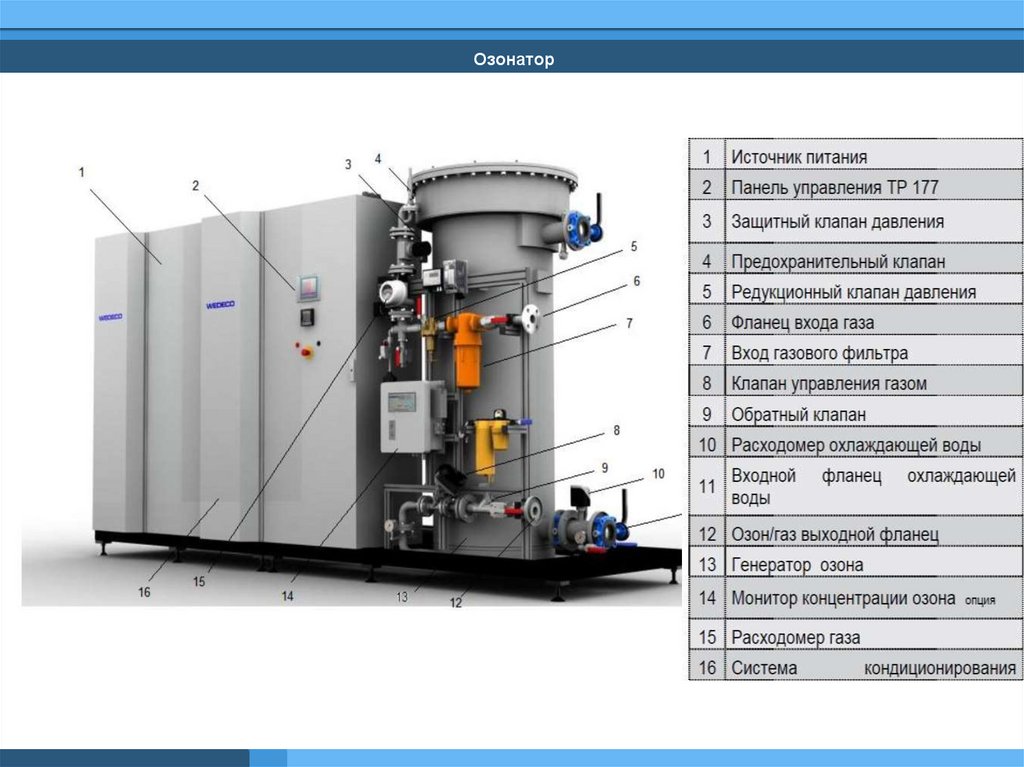Click callout label '12' on the diagram
This screenshot has height=767, width=1024.
(x=455, y=602)
